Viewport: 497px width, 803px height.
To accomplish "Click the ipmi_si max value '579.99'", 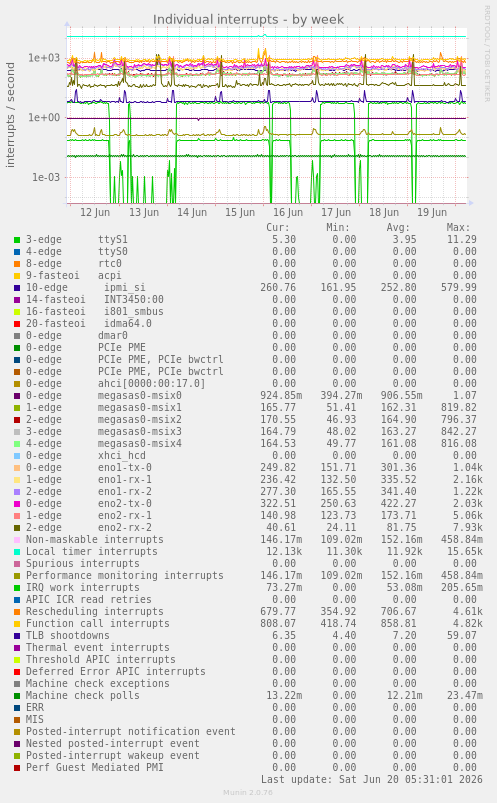I will pos(459,288).
